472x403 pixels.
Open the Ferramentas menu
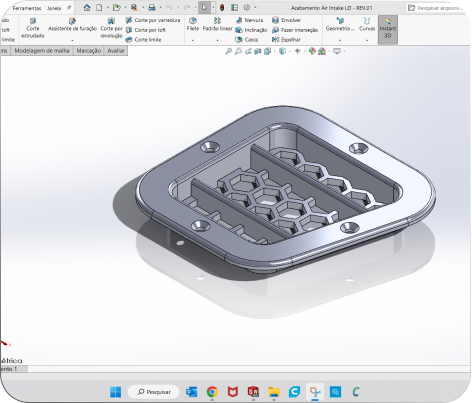pyautogui.click(x=27, y=8)
